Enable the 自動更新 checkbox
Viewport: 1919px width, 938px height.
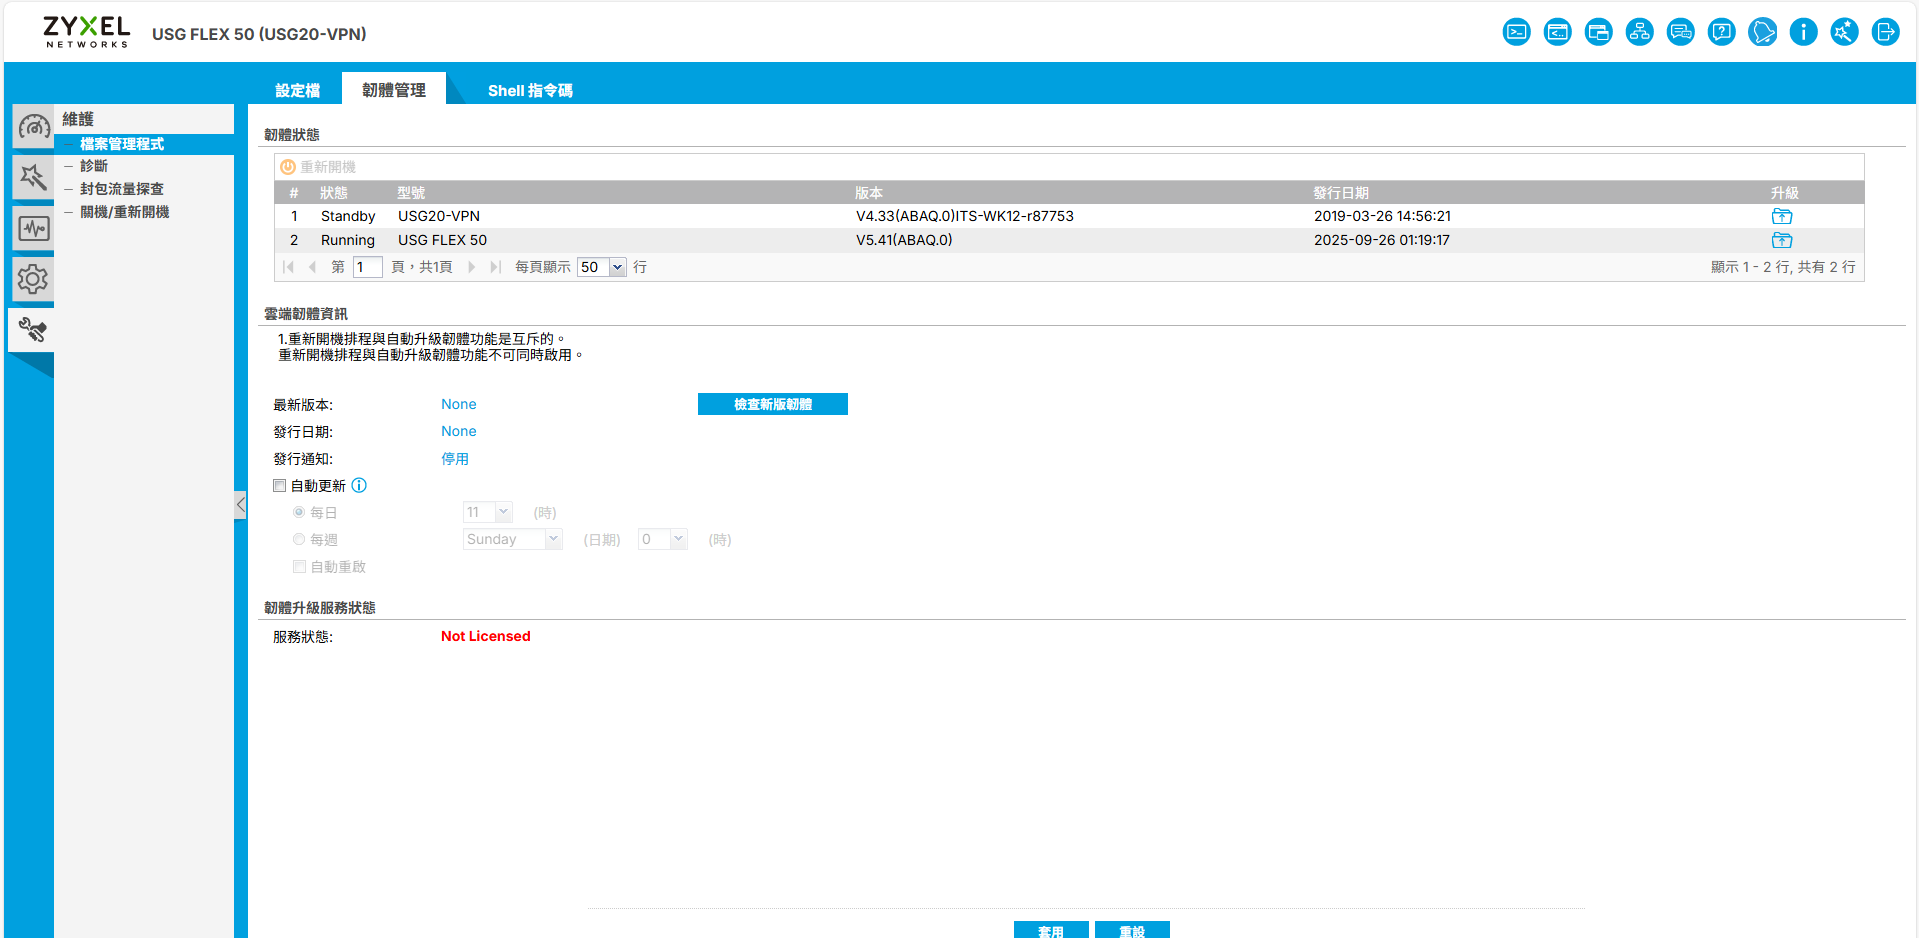tap(280, 486)
